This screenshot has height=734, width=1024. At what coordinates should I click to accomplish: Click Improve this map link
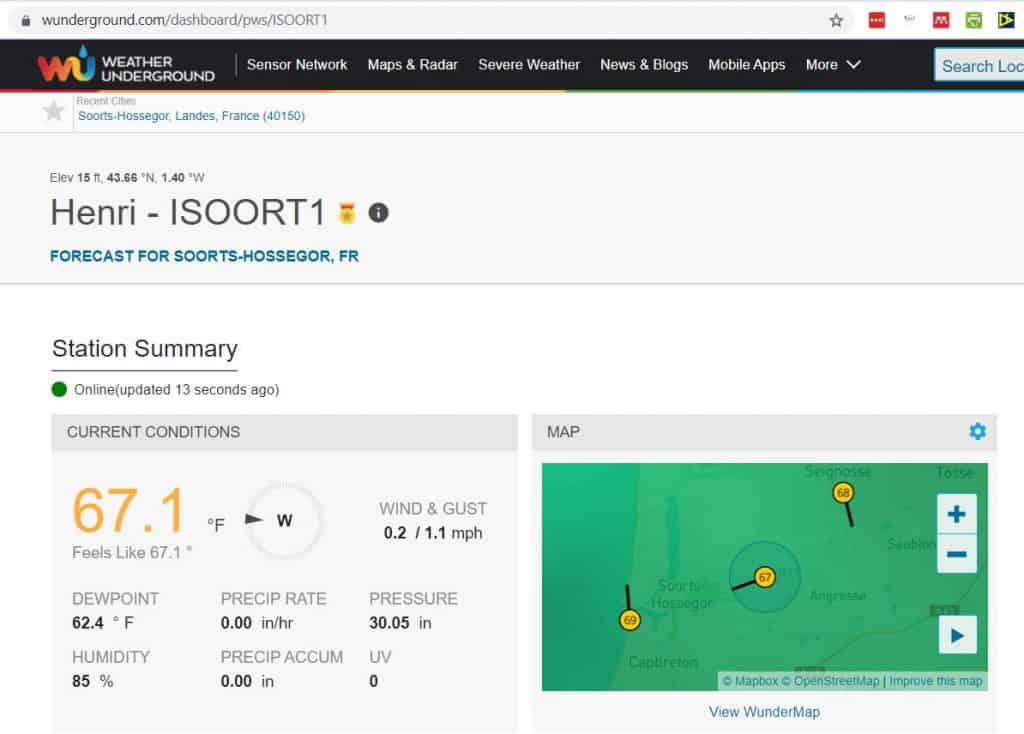click(x=936, y=681)
